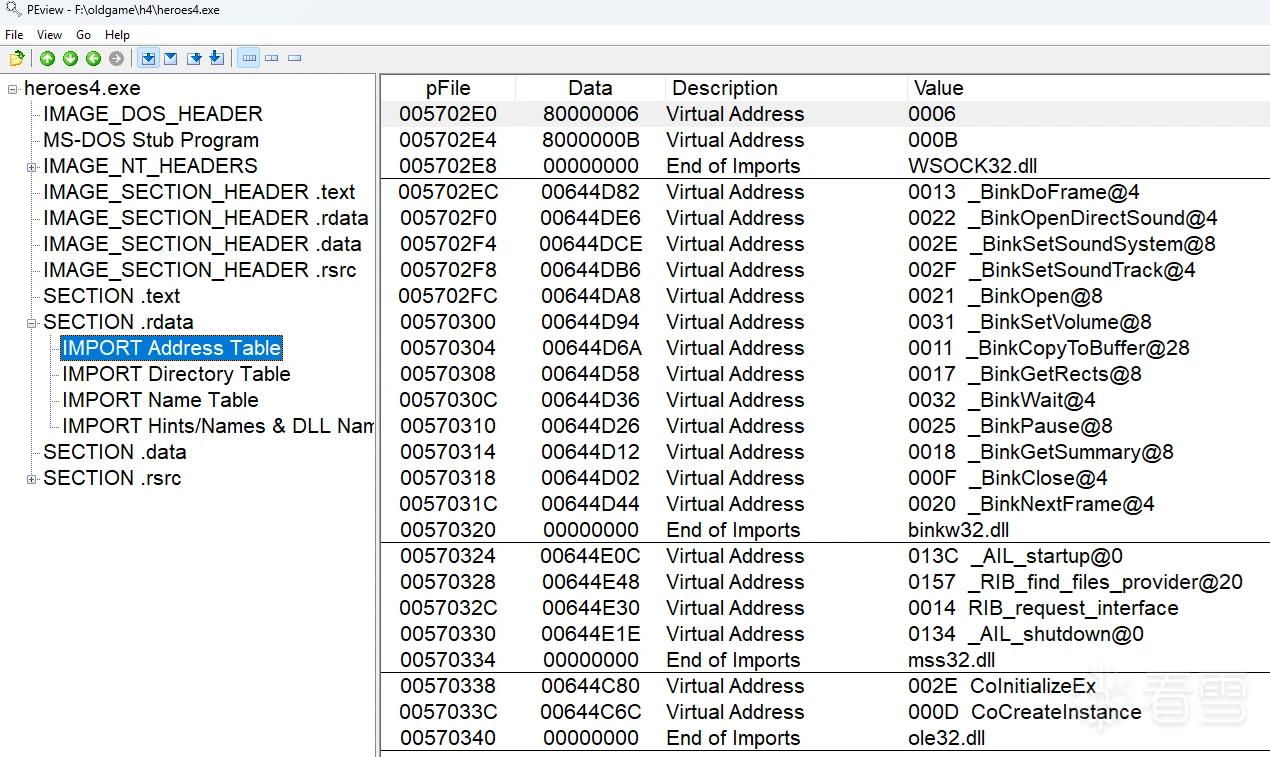1270x757 pixels.
Task: Open the View menu
Action: [49, 35]
